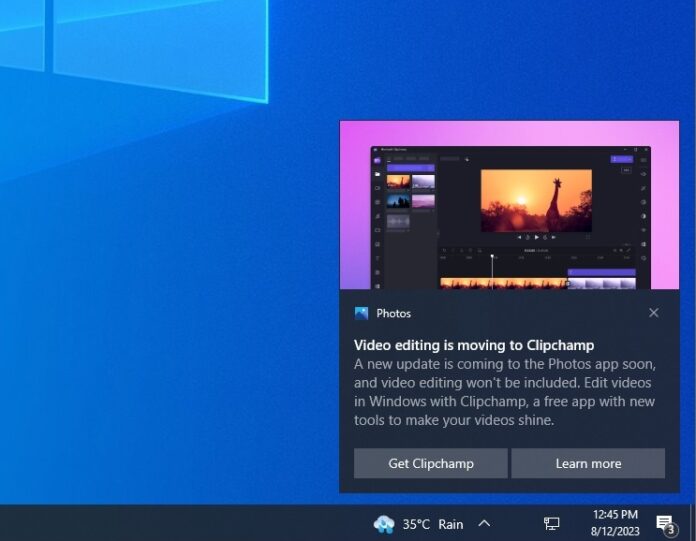Screen dimensions: 696x541
Task: Click the notification title about Clipchamp
Action: pyautogui.click(x=474, y=345)
